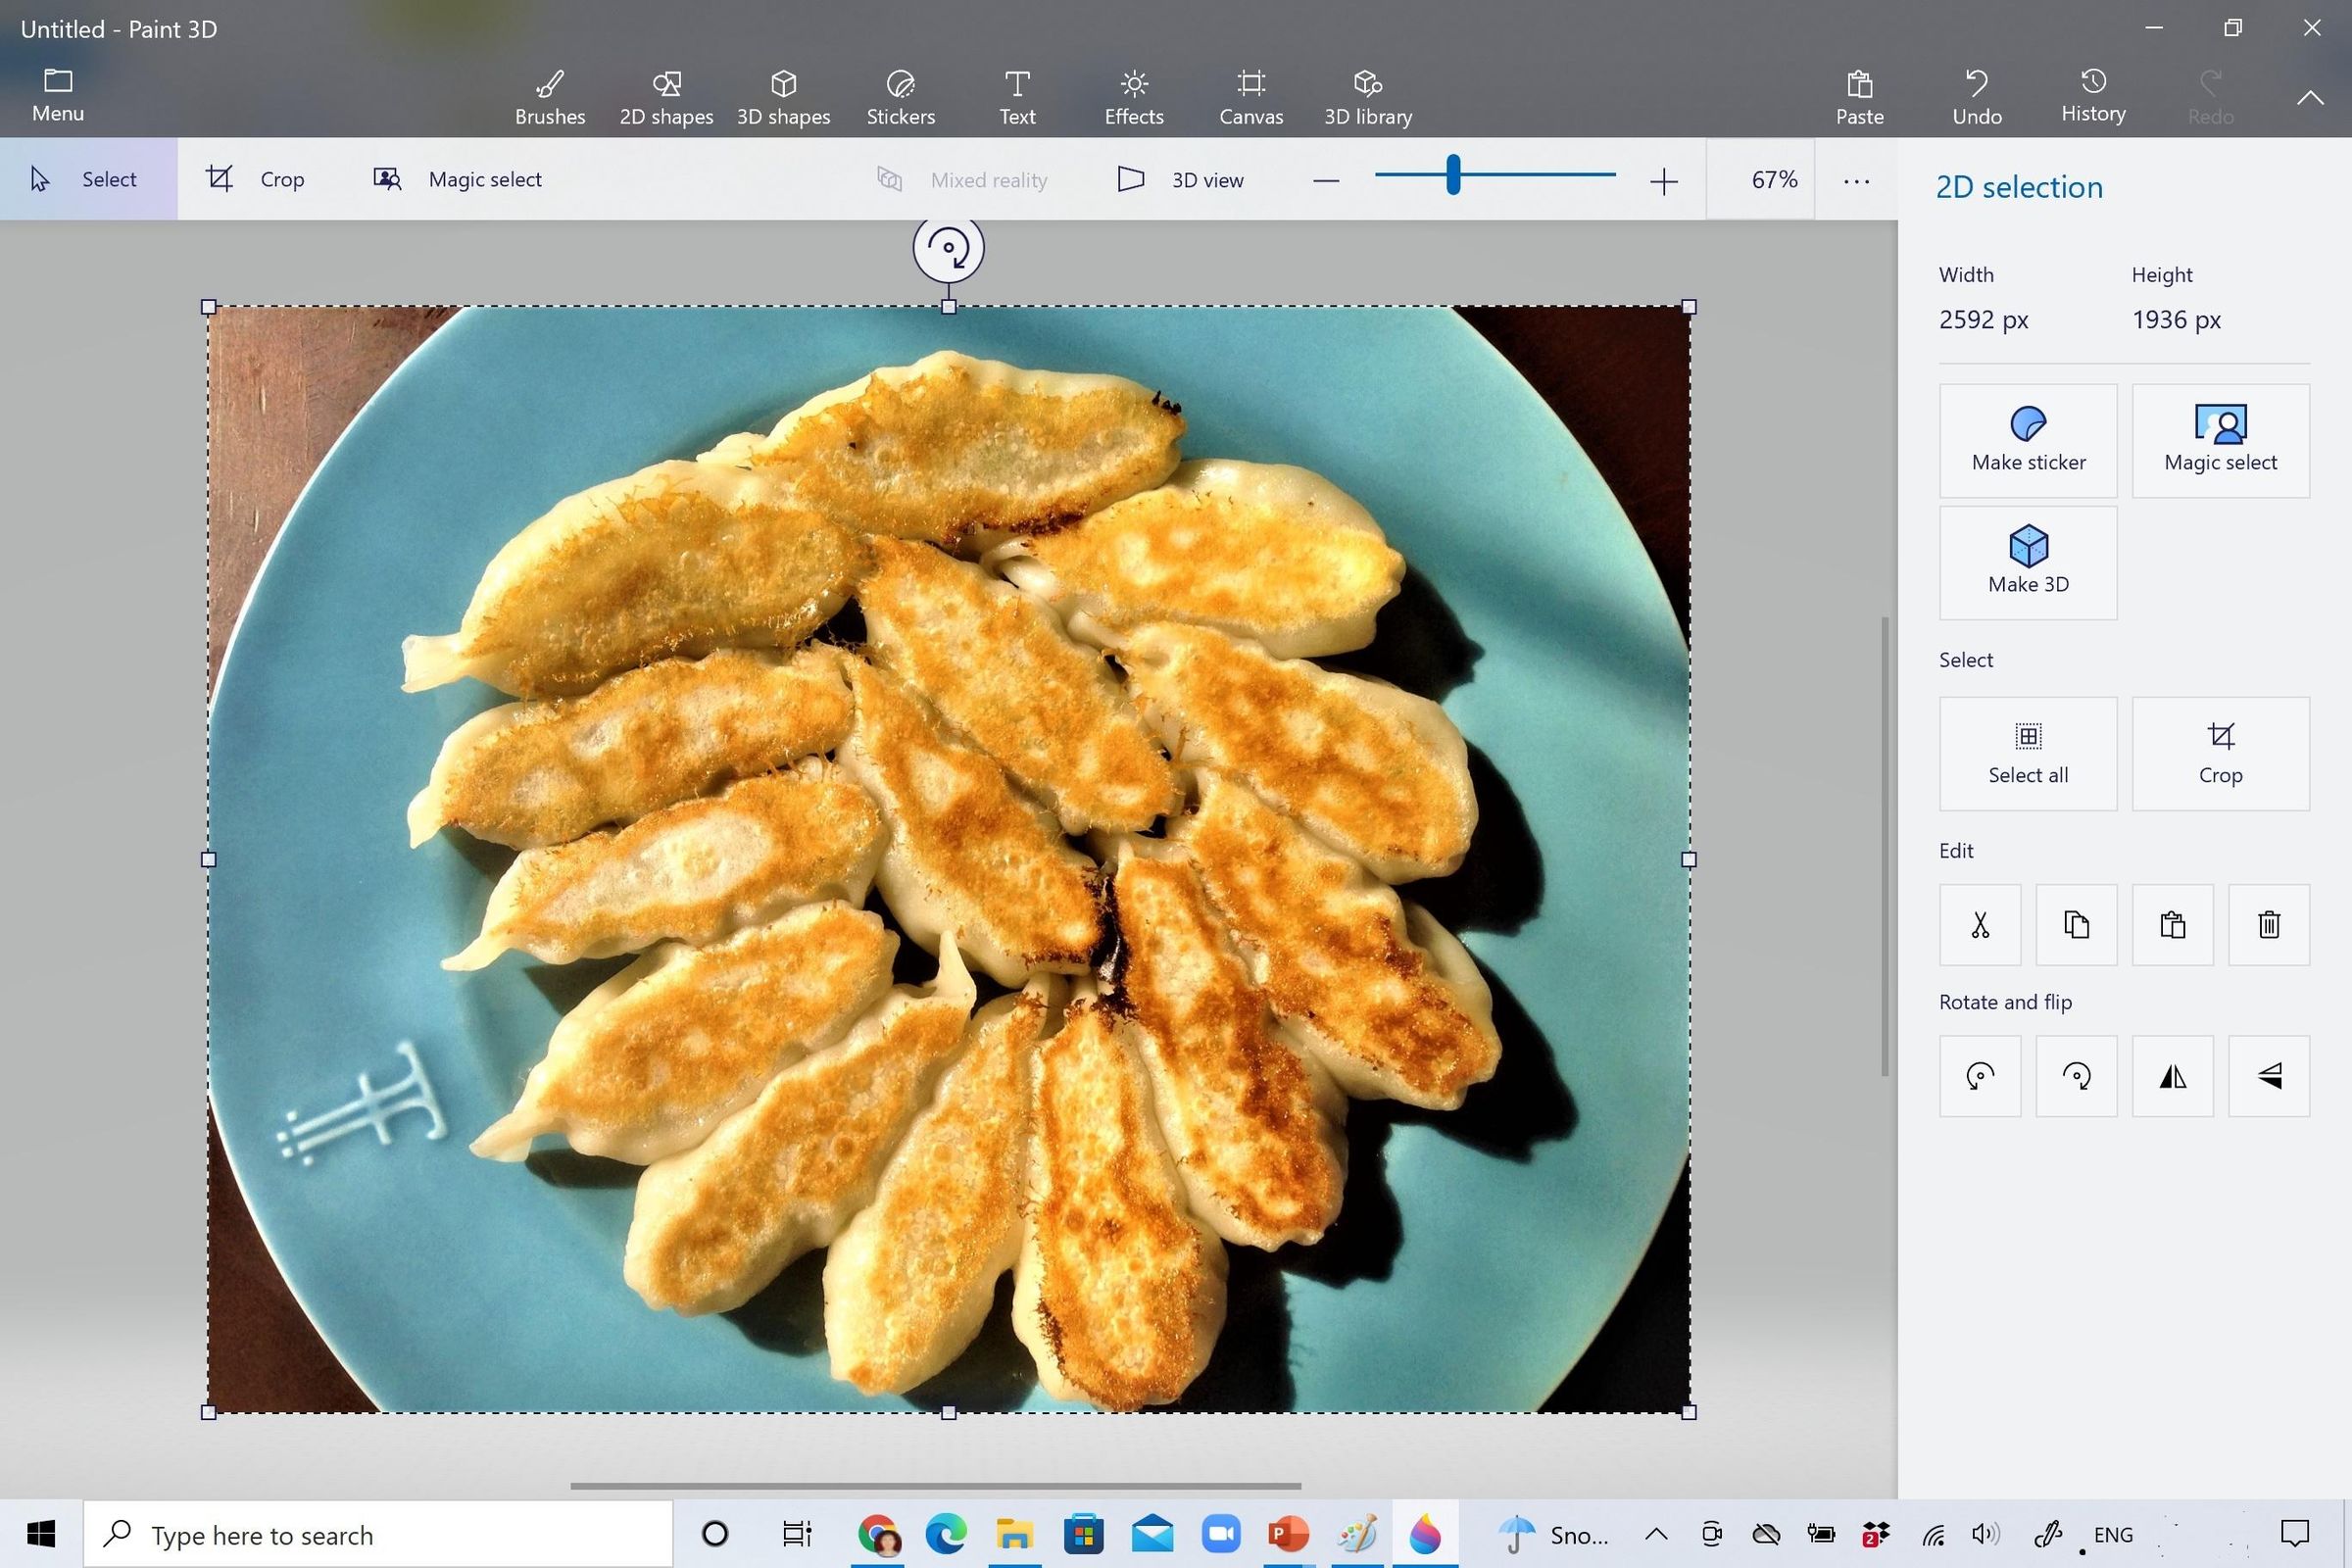
Task: Click Make 3D in the selection panel
Action: tap(2027, 562)
